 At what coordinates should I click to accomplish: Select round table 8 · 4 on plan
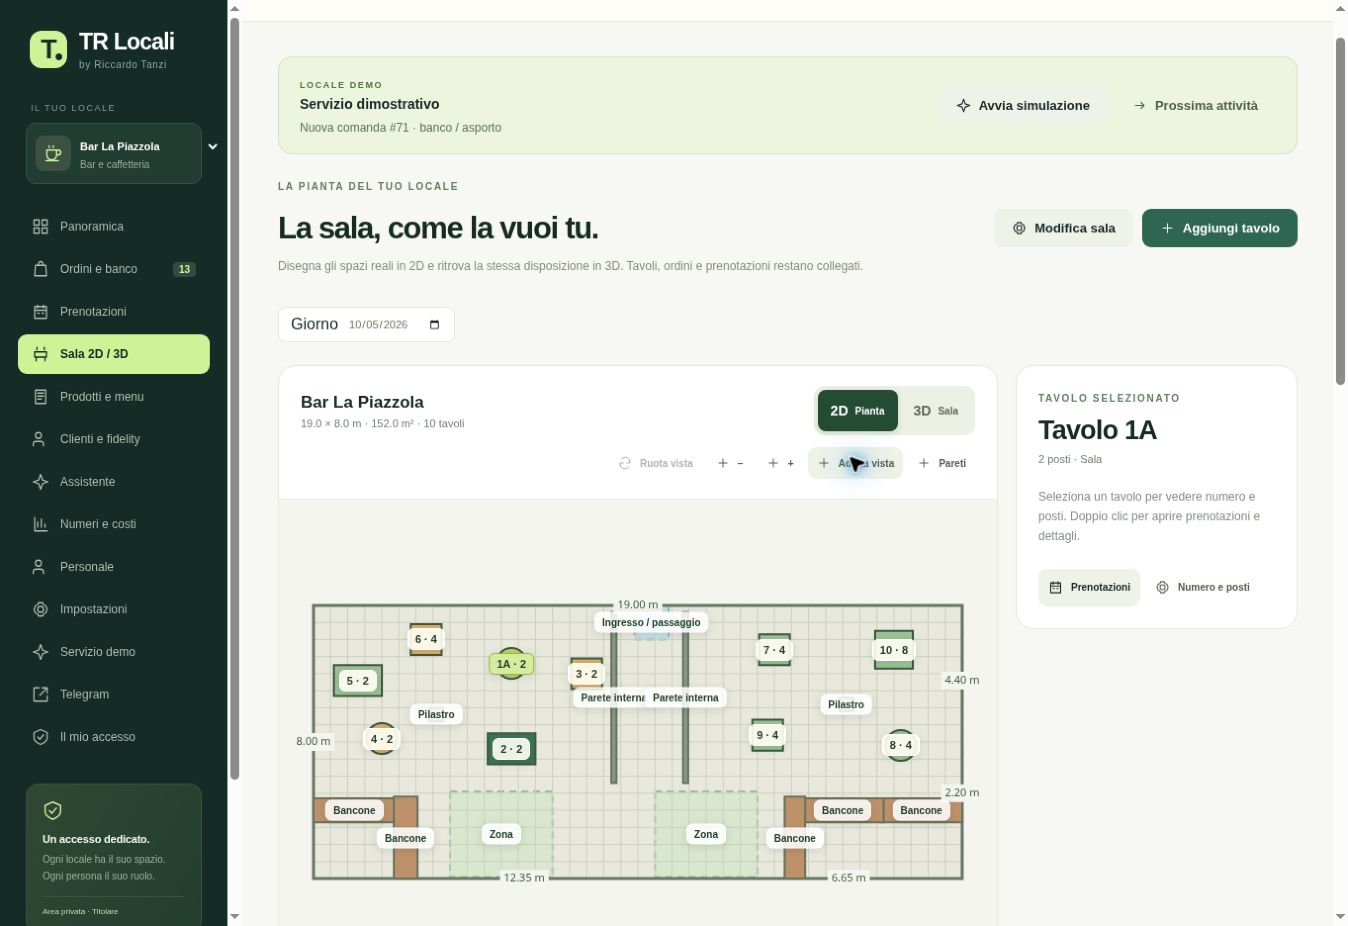tap(900, 745)
